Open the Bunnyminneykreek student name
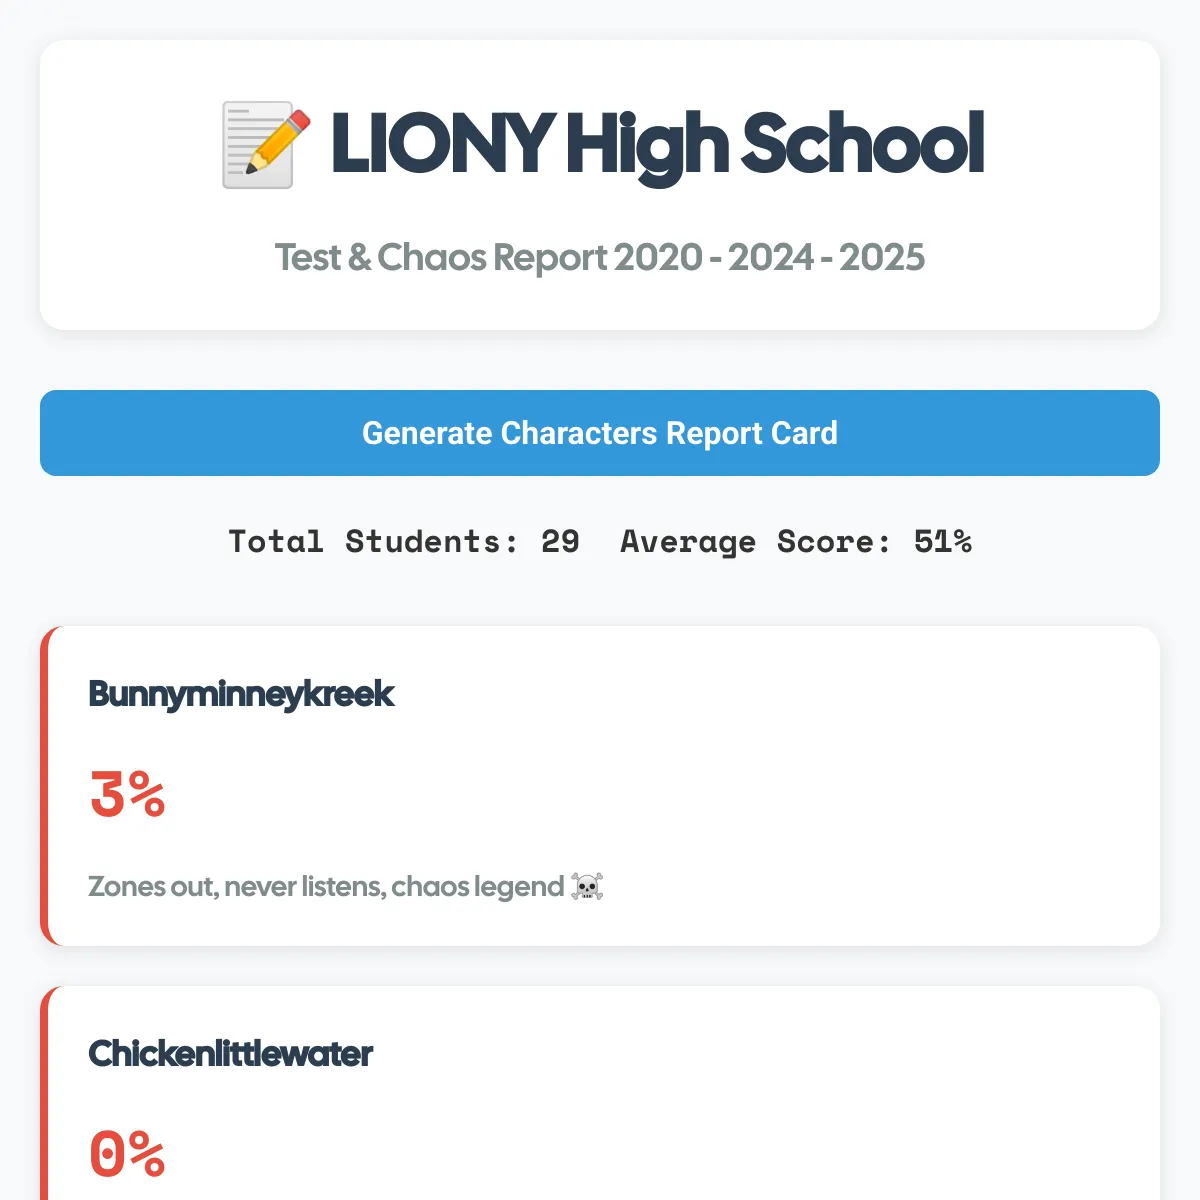Viewport: 1200px width, 1200px height. coord(241,694)
